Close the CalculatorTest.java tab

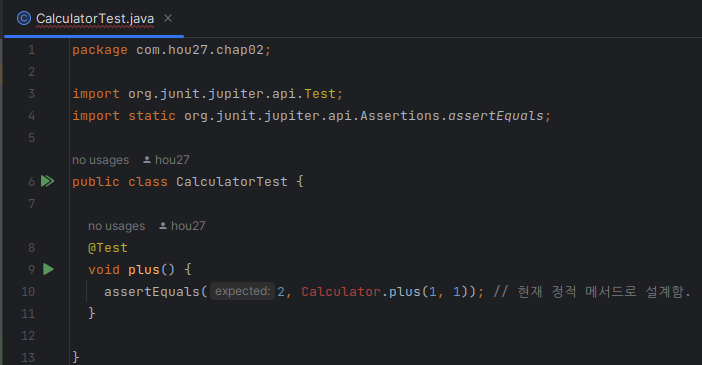tap(168, 18)
